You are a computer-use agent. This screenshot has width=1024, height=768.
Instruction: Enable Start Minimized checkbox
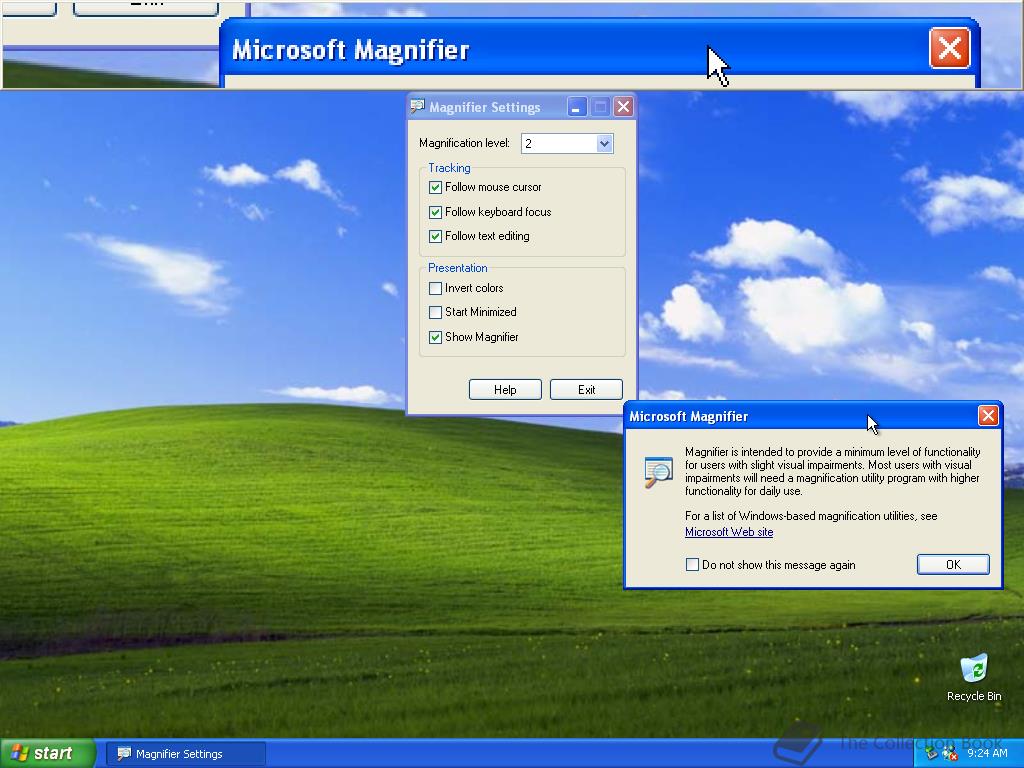pos(435,312)
